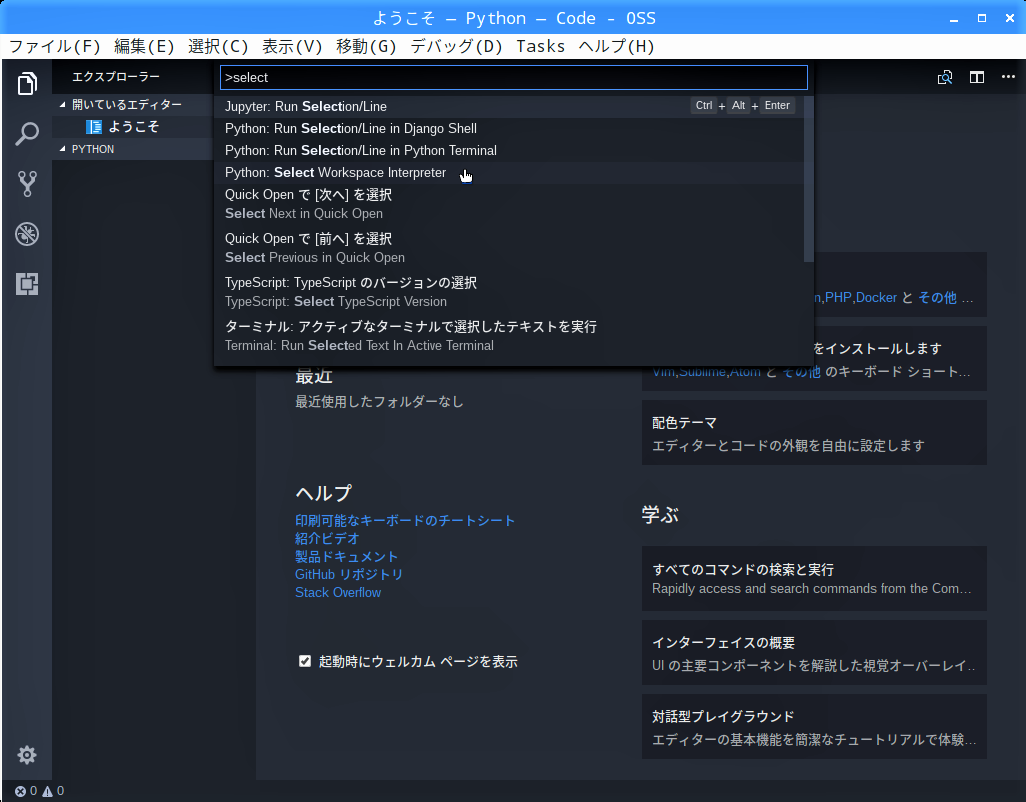Collapse the PYTHON folder section
Image resolution: width=1026 pixels, height=802 pixels.
63,149
